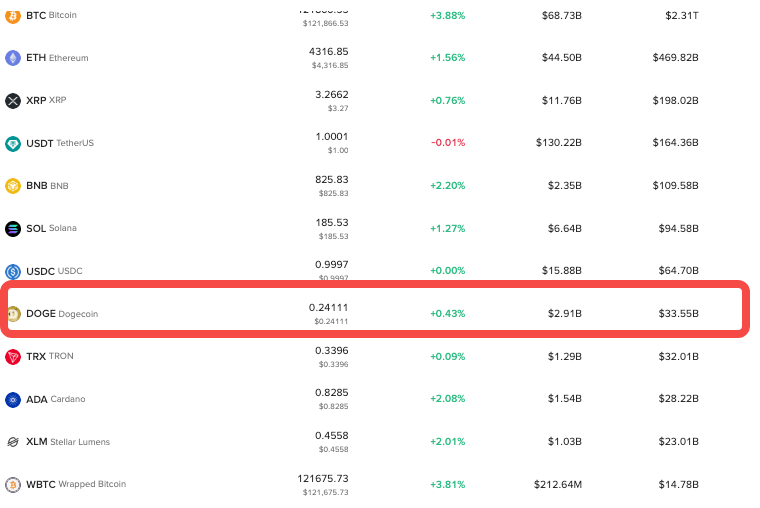
Task: Click the XRP price 3.2662
Action: [x=331, y=94]
